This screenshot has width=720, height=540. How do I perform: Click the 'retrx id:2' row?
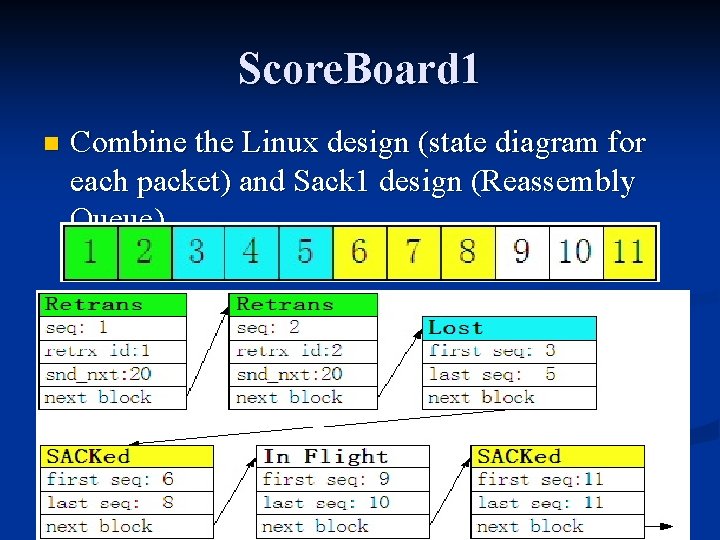[303, 352]
